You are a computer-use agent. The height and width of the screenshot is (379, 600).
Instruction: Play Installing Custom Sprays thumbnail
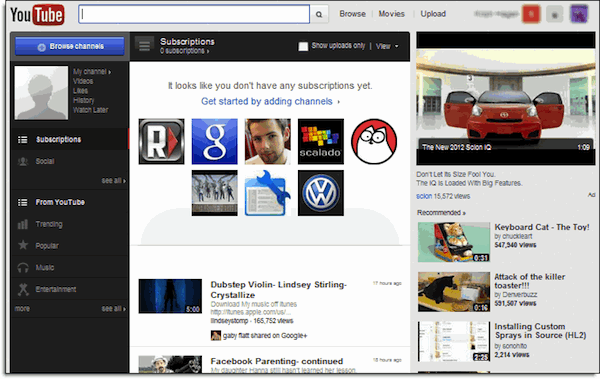tap(454, 341)
